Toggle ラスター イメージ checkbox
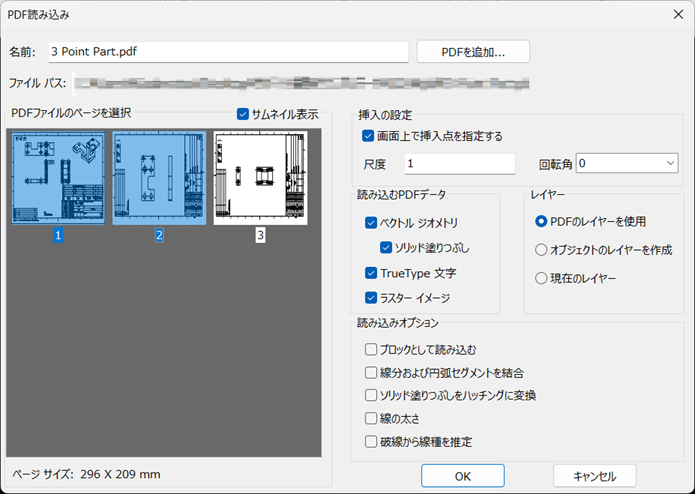The width and height of the screenshot is (695, 494). pyautogui.click(x=371, y=298)
